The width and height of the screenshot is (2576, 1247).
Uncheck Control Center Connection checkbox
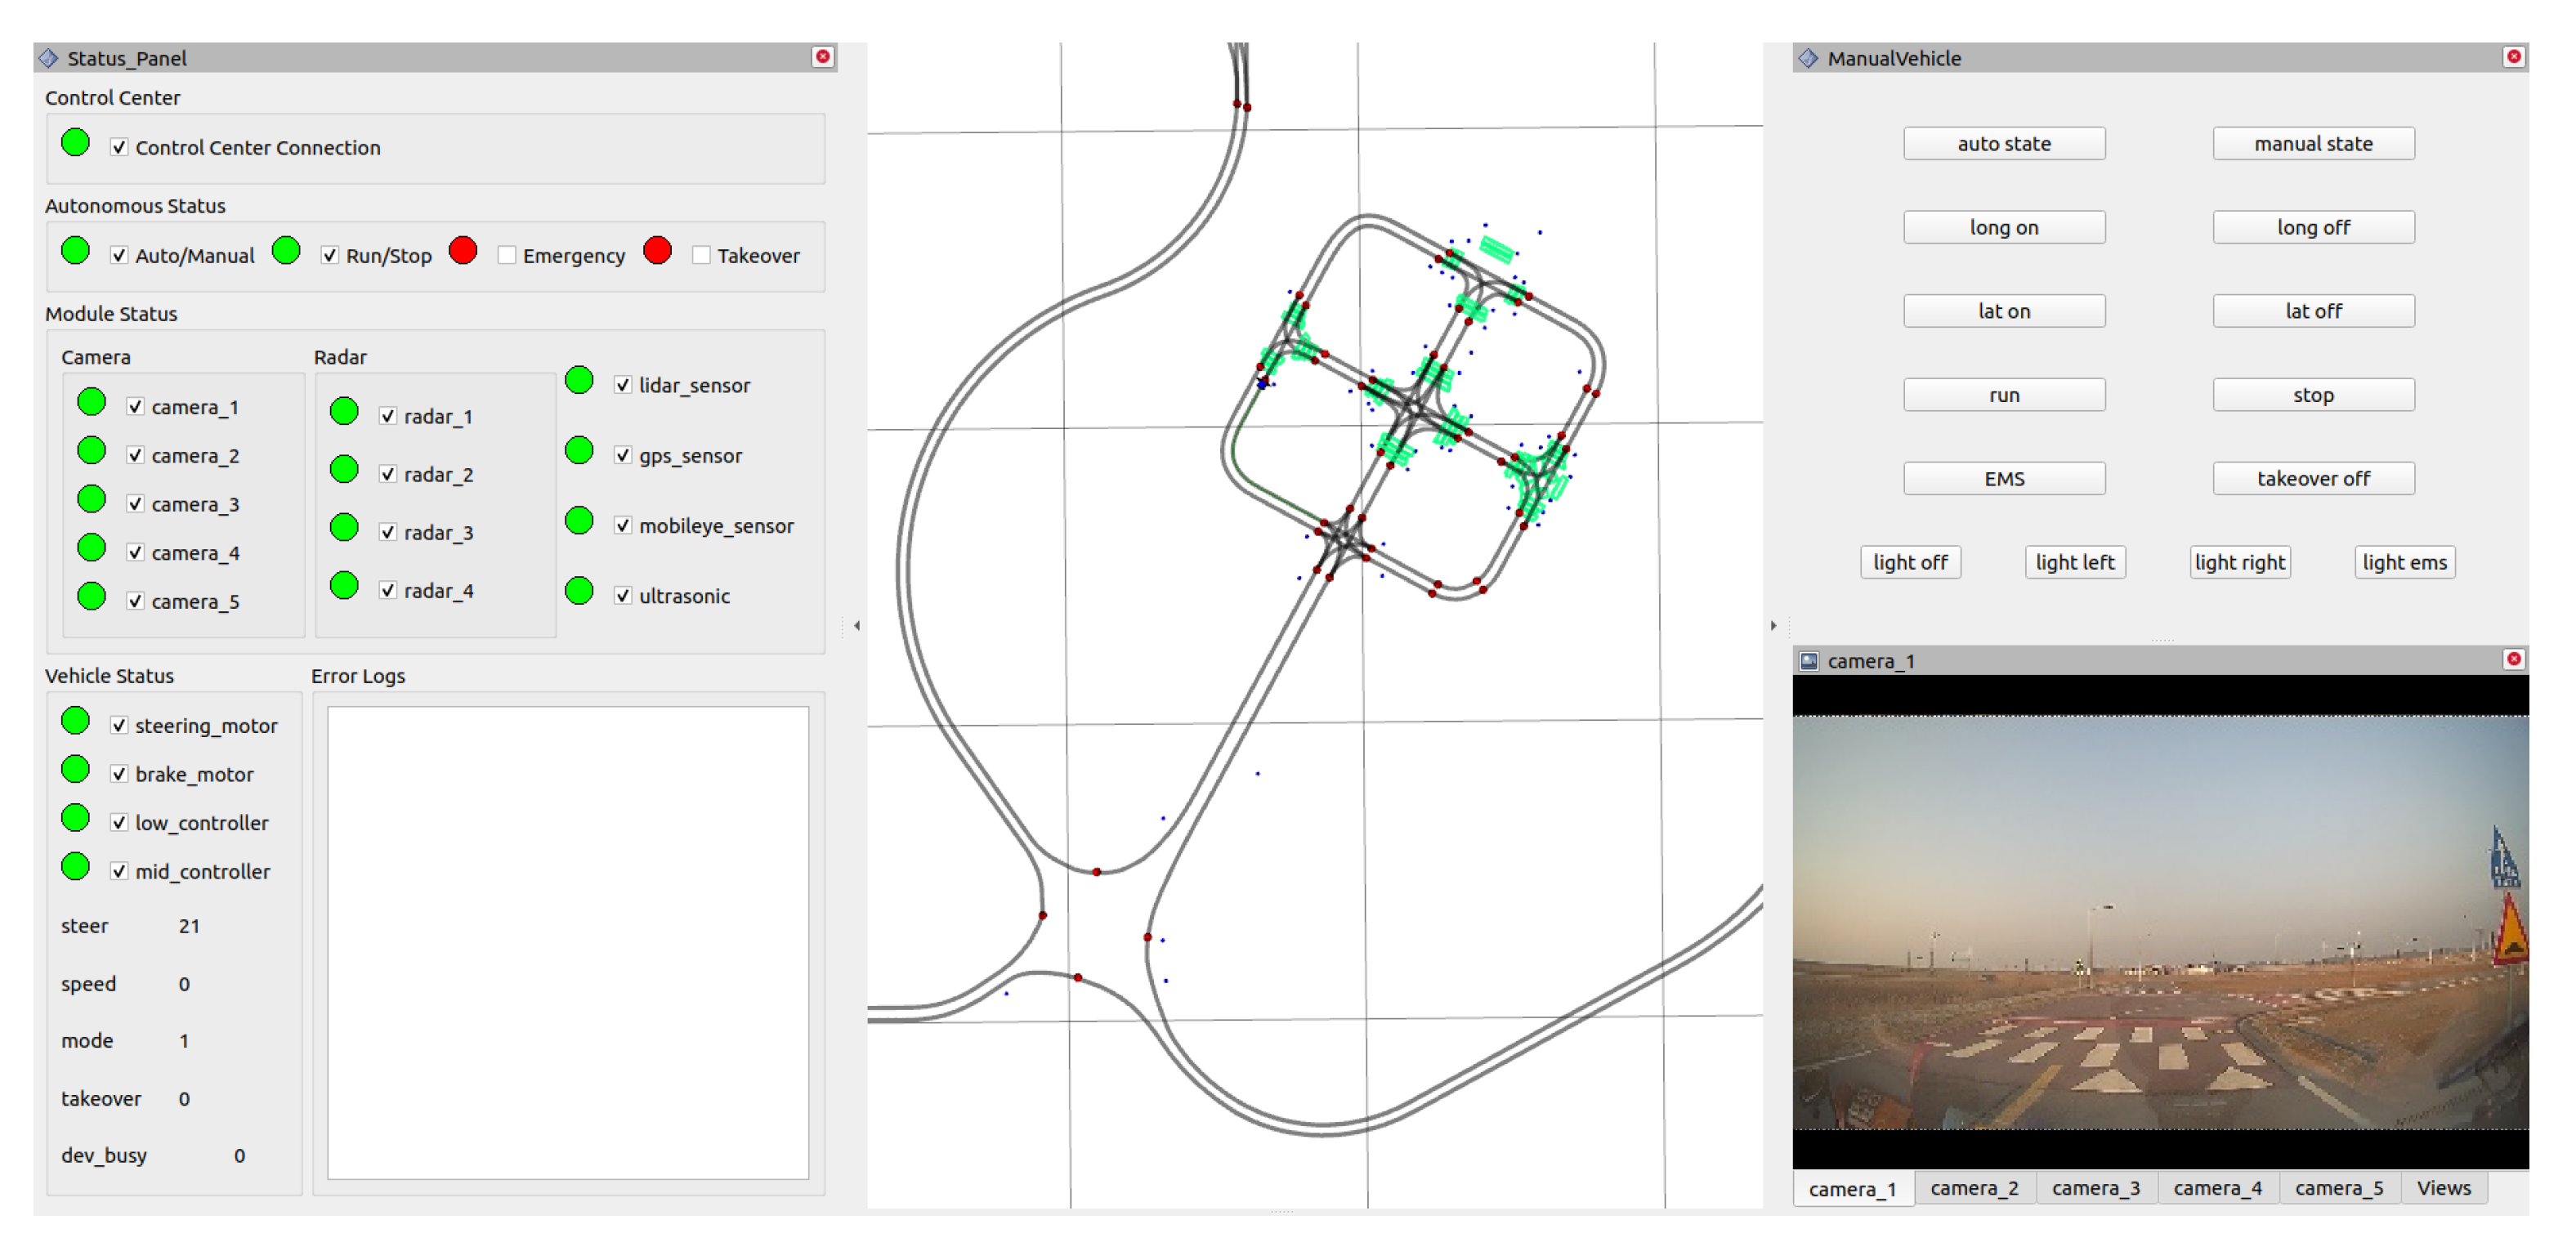[x=120, y=147]
